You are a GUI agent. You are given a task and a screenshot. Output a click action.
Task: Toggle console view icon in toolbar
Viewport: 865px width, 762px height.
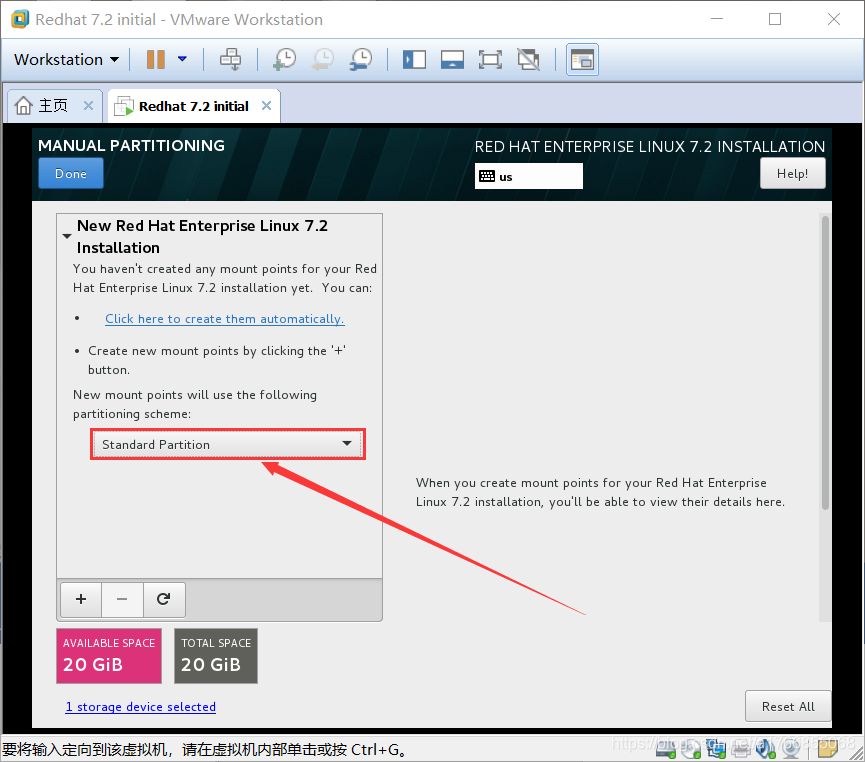[582, 59]
